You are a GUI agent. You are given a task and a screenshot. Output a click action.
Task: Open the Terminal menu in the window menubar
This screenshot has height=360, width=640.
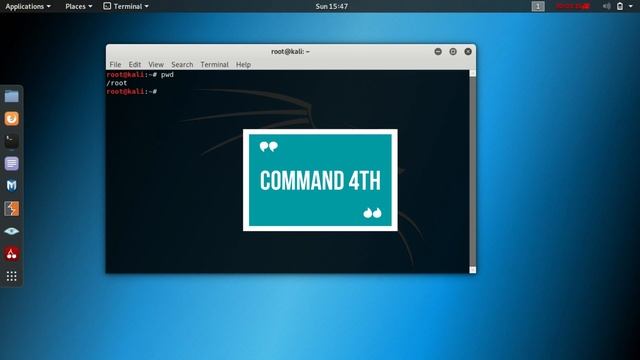(x=214, y=64)
